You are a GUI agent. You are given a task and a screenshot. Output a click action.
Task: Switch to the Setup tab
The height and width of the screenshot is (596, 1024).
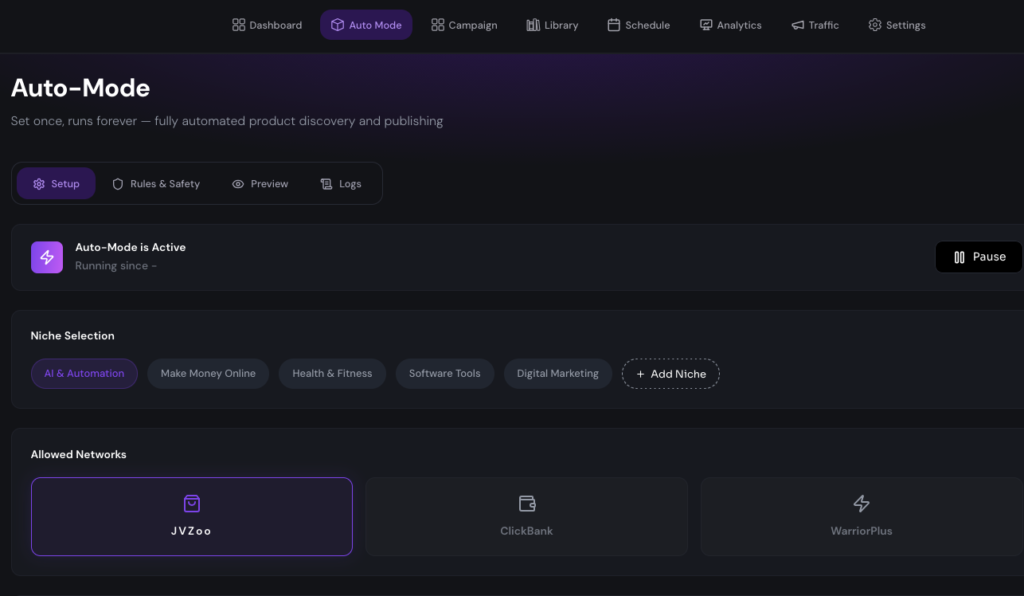(56, 183)
